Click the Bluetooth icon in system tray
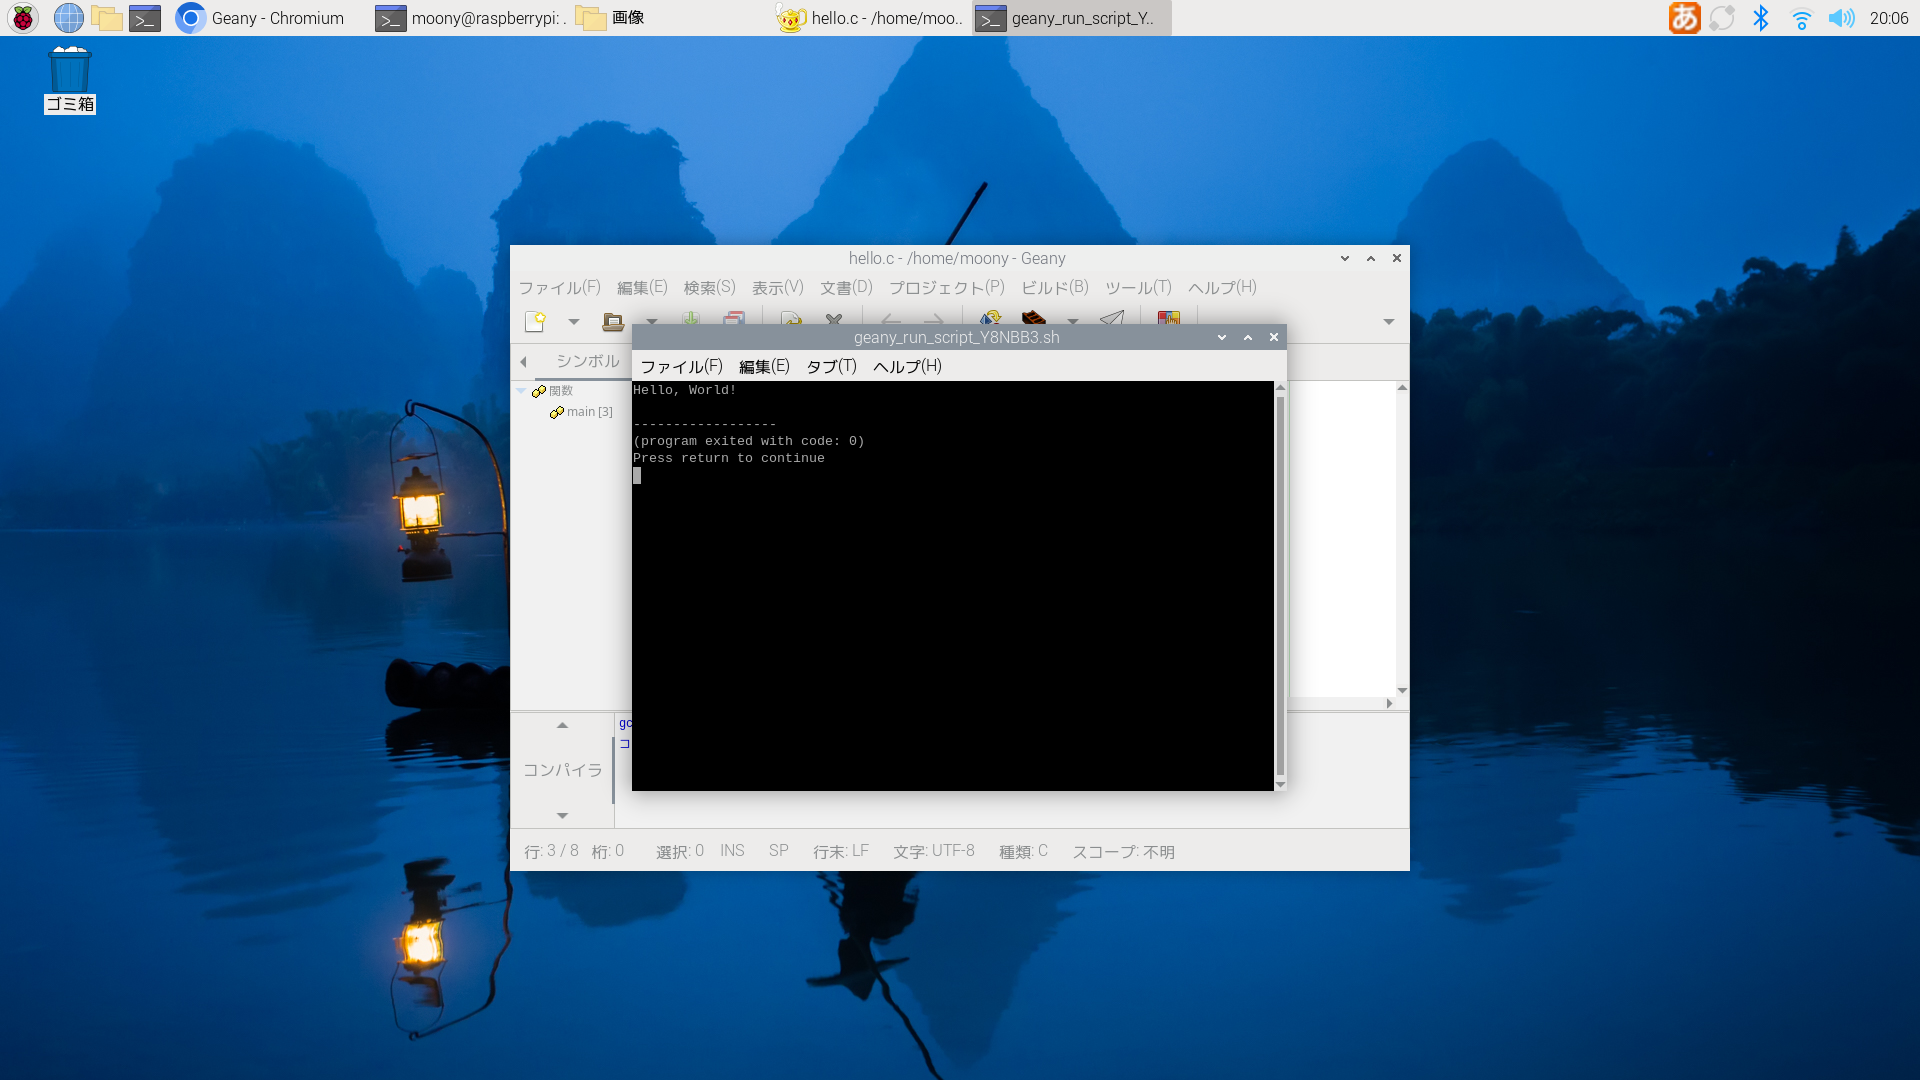This screenshot has width=1920, height=1080. click(x=1761, y=18)
